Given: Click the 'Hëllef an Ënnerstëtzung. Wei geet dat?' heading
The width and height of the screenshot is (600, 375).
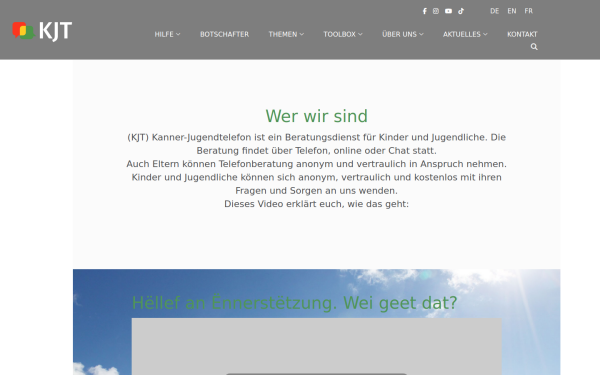Looking at the screenshot, I should tap(294, 303).
